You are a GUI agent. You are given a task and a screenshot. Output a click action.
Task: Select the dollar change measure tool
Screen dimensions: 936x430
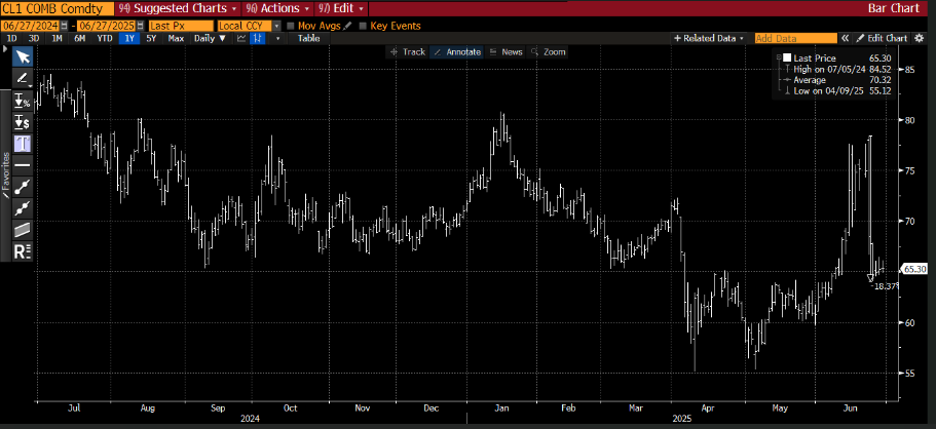pyautogui.click(x=22, y=122)
